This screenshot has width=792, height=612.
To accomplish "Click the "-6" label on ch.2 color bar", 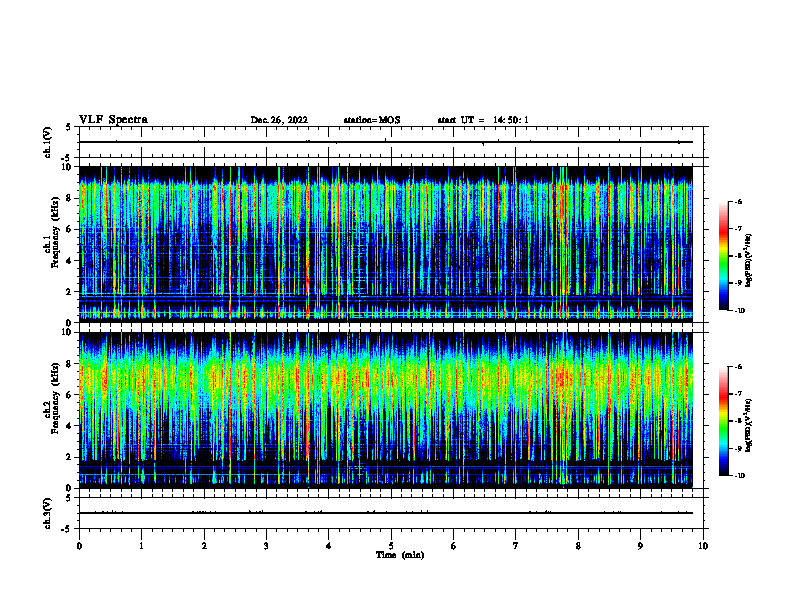I will pyautogui.click(x=739, y=367).
